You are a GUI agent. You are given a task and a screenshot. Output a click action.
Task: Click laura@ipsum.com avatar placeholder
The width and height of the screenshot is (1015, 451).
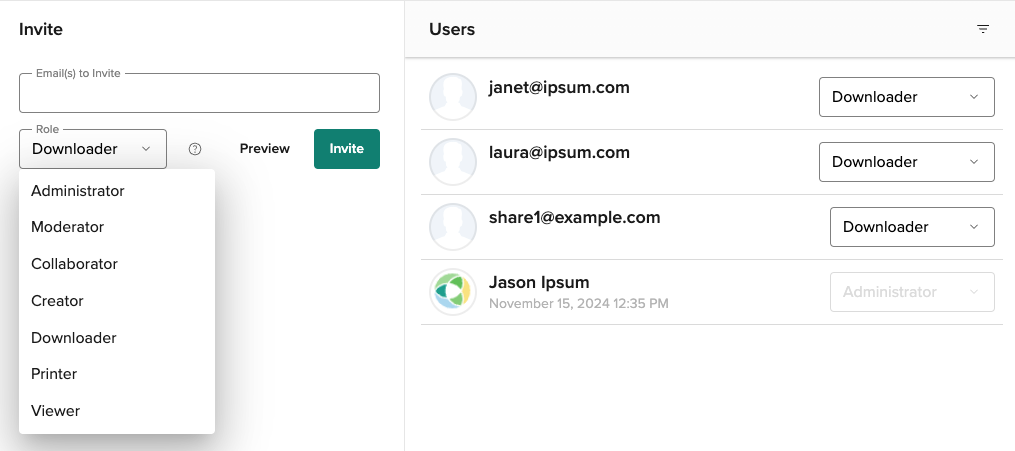pyautogui.click(x=453, y=162)
